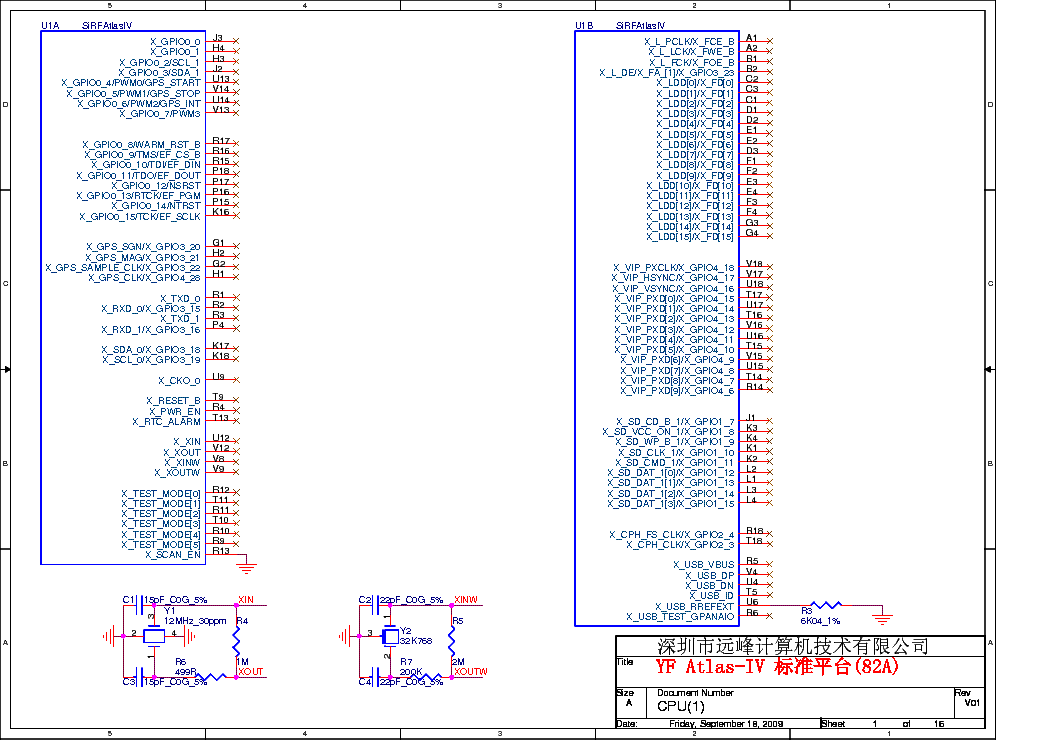Click the X_VIP_PXCLK/X_GPIO4_18 pin label

click(x=674, y=267)
